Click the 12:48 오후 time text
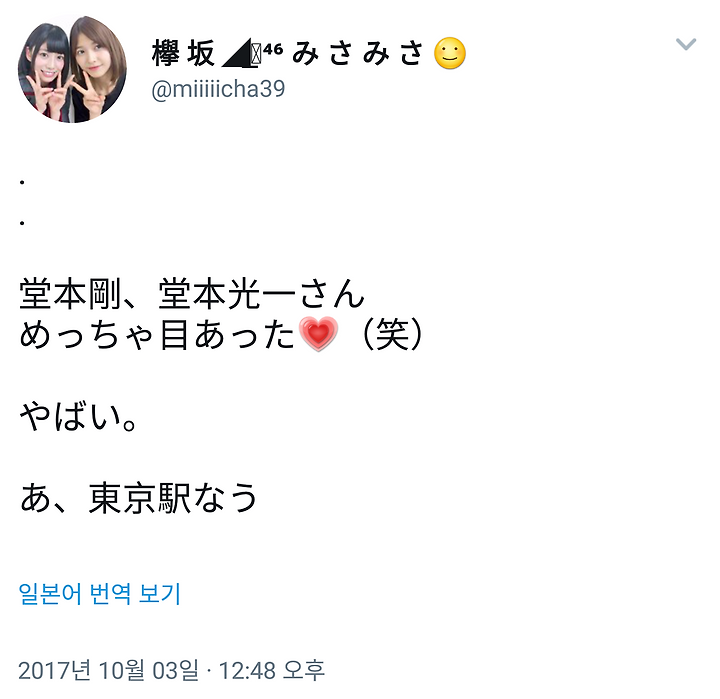Screen dimensions: 720x699 coord(272,670)
